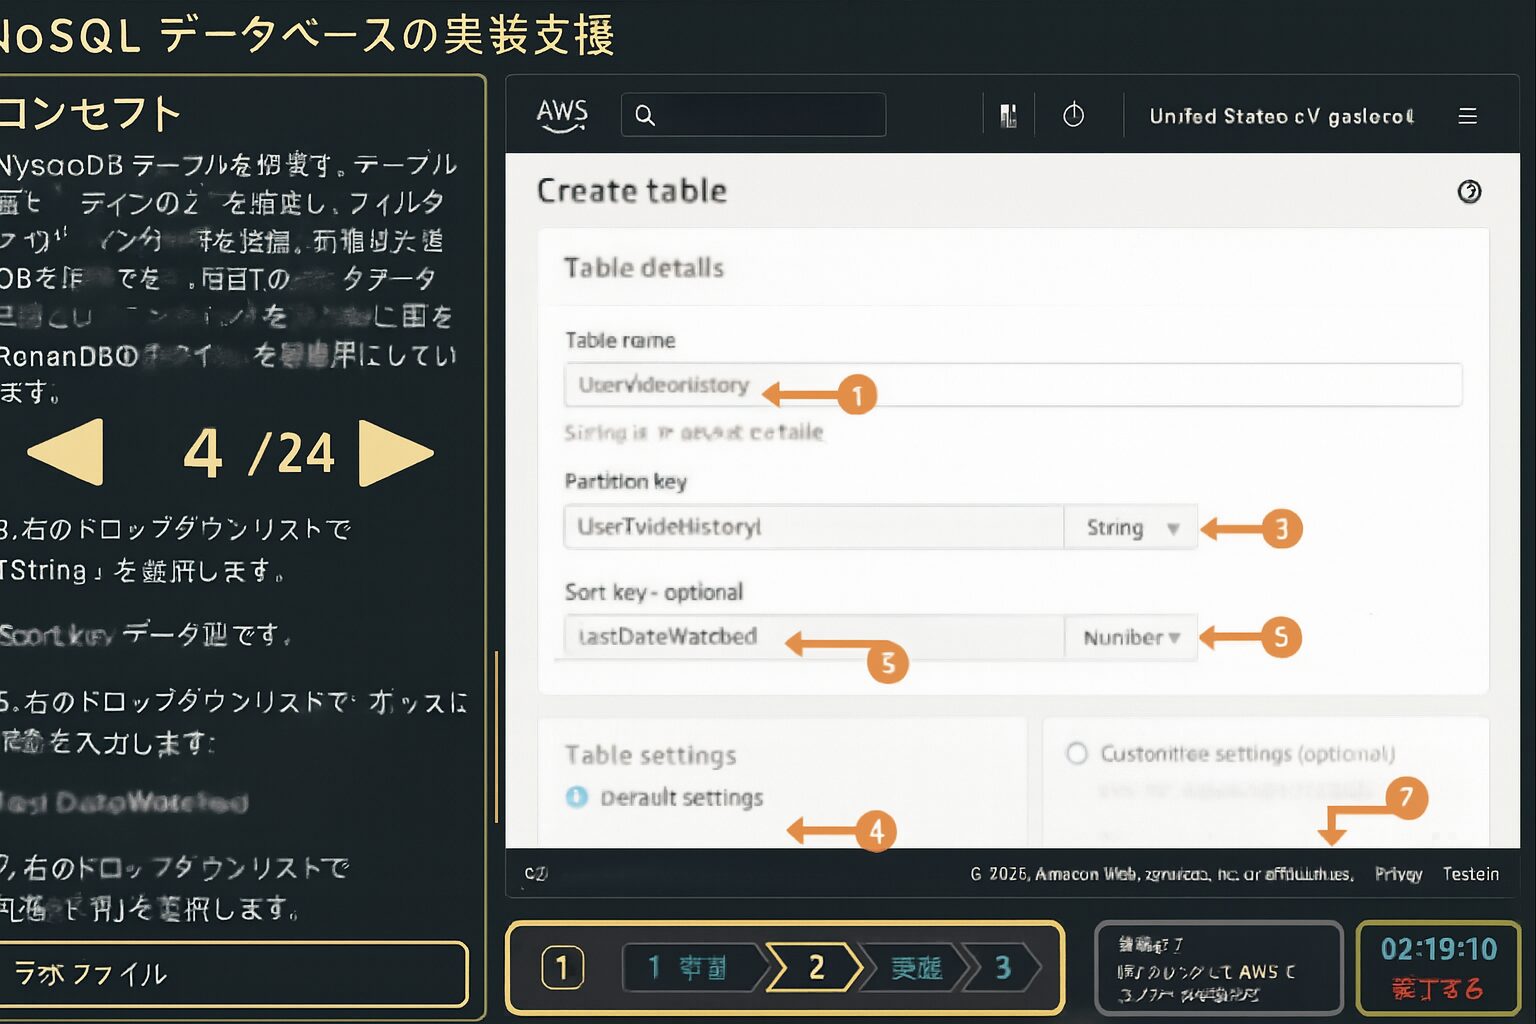Go to previous instruction page arrow
Image resolution: width=1536 pixels, height=1024 pixels.
pyautogui.click(x=66, y=452)
